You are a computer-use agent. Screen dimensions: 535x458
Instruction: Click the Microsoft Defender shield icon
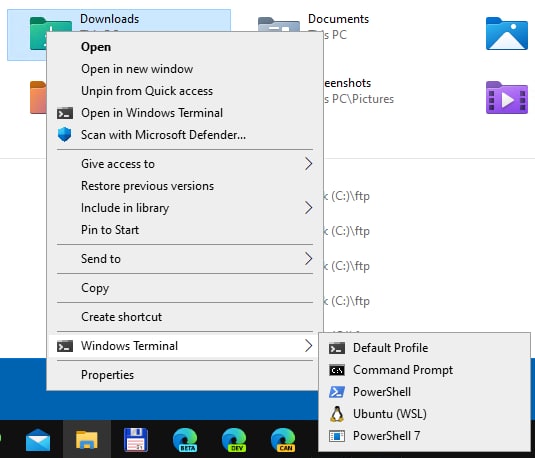coord(64,134)
